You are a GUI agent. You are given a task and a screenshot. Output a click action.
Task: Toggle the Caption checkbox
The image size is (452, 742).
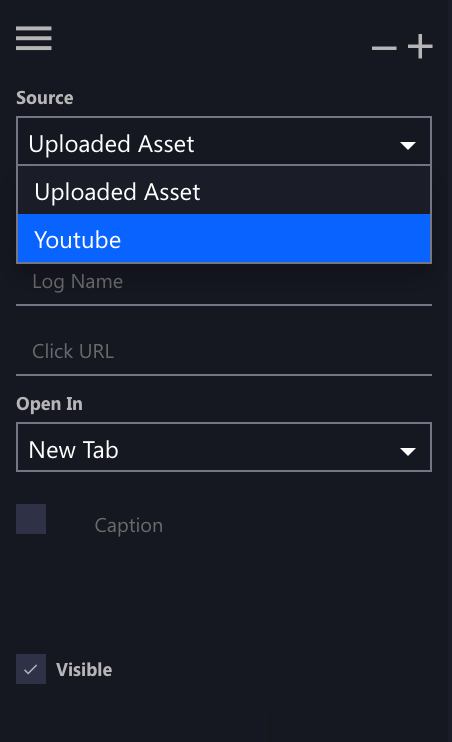[31, 519]
